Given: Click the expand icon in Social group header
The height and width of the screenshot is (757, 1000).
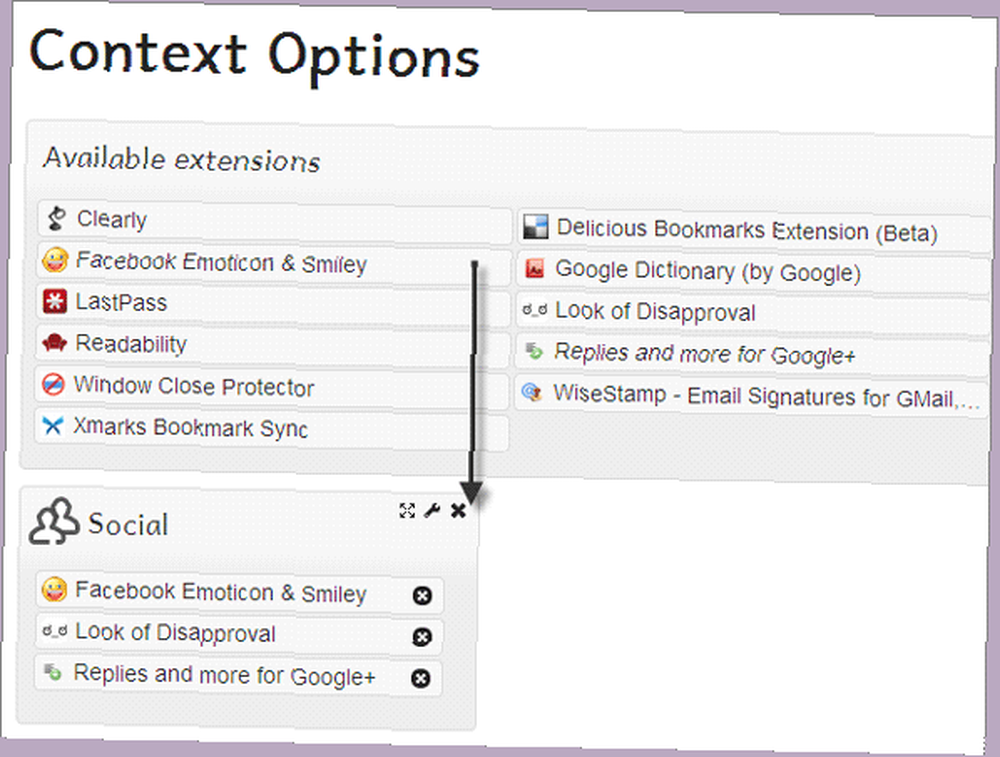Looking at the screenshot, I should [x=407, y=511].
